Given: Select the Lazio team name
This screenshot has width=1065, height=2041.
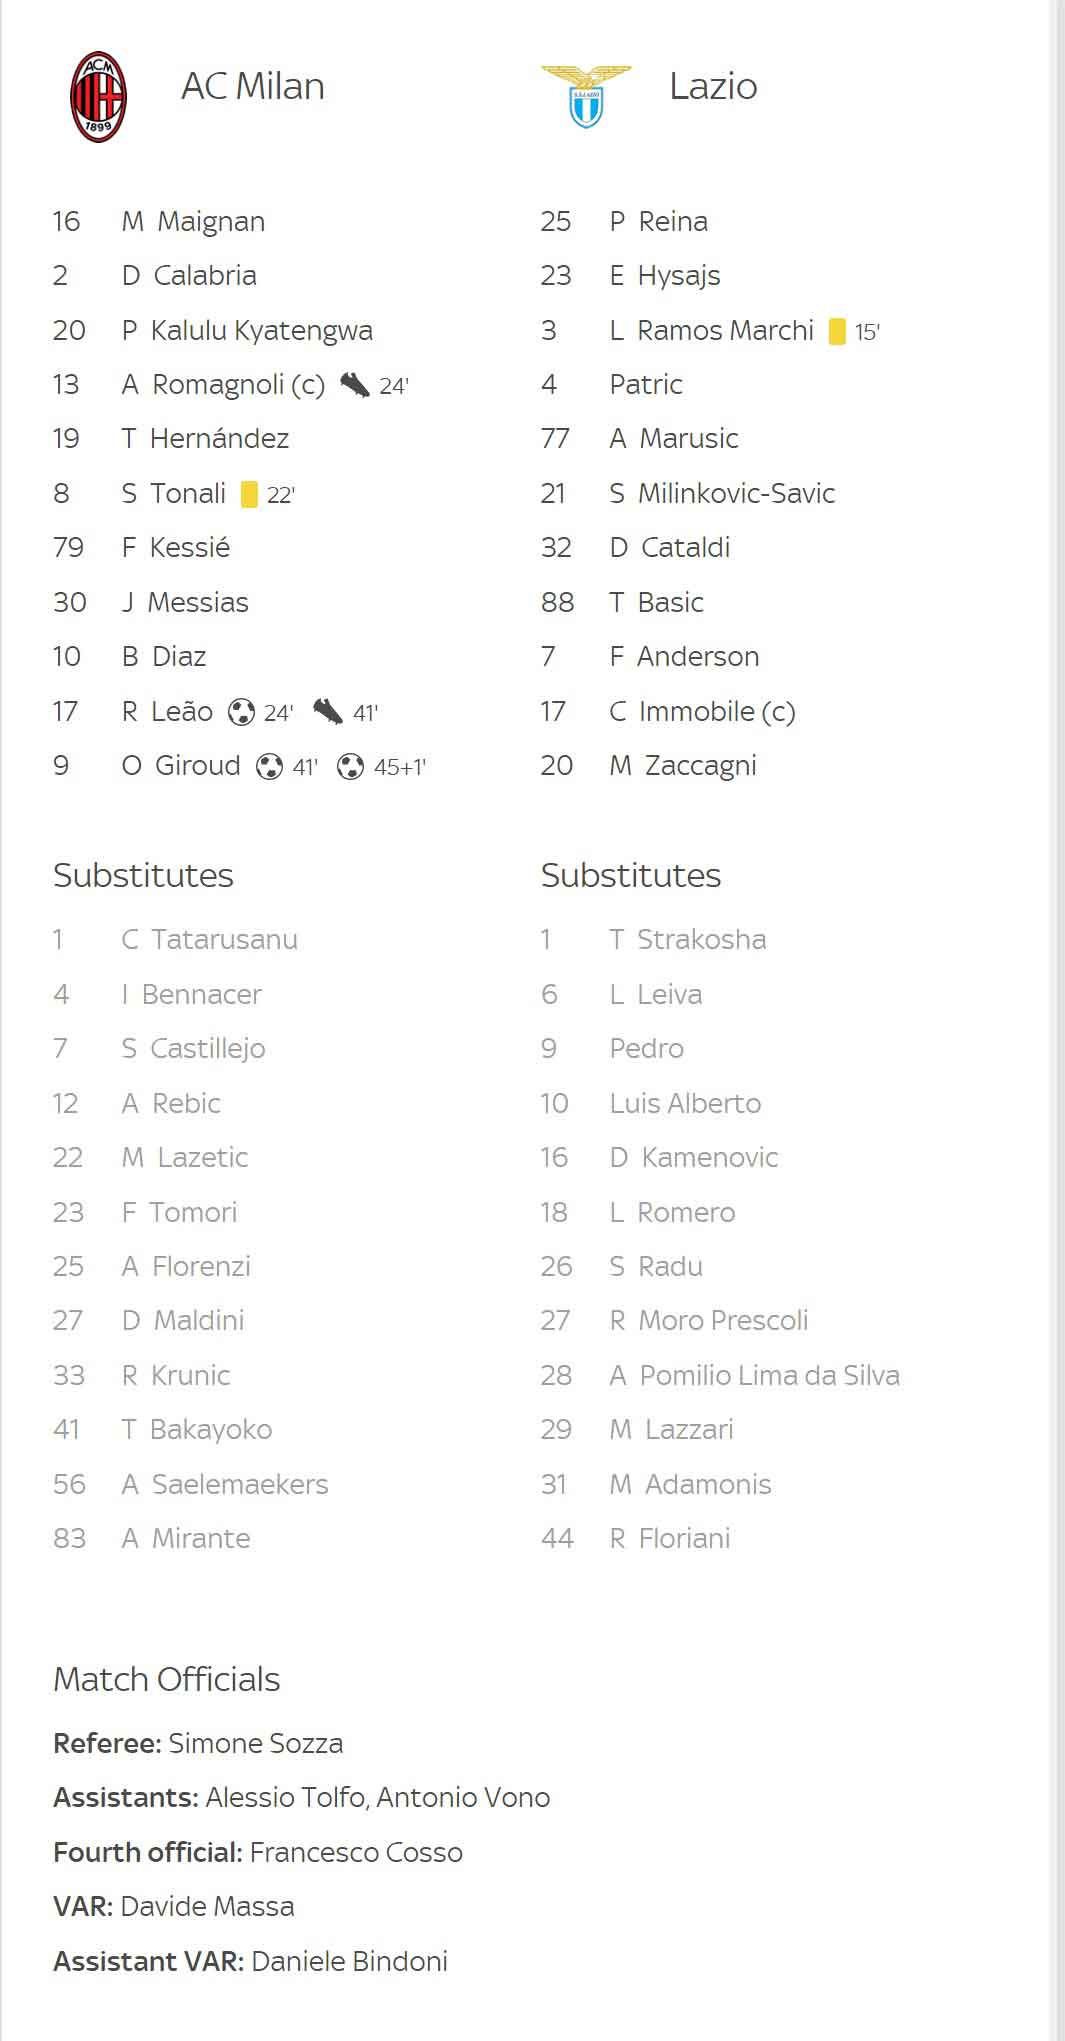Looking at the screenshot, I should 713,86.
